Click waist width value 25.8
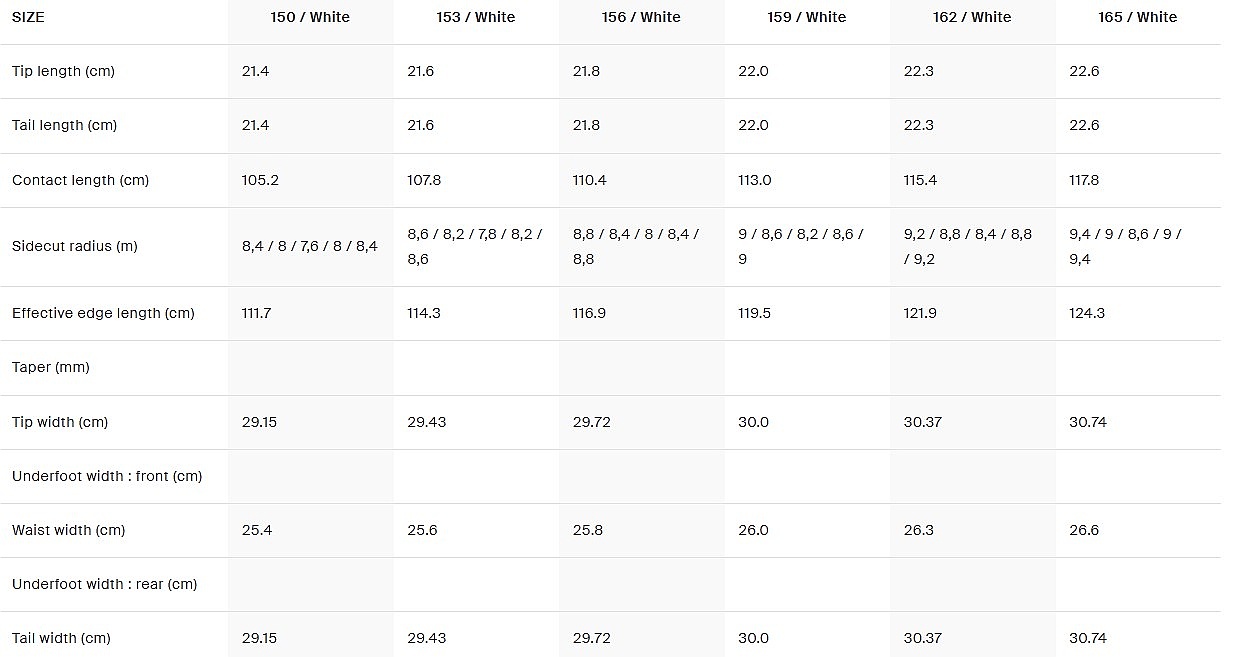1235x657 pixels. [588, 530]
